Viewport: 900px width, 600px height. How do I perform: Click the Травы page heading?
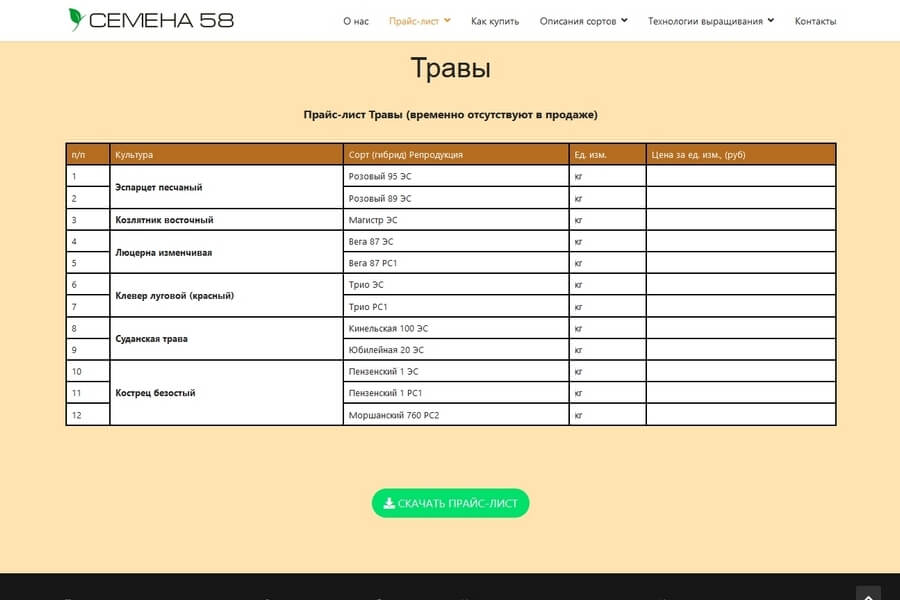(x=450, y=69)
